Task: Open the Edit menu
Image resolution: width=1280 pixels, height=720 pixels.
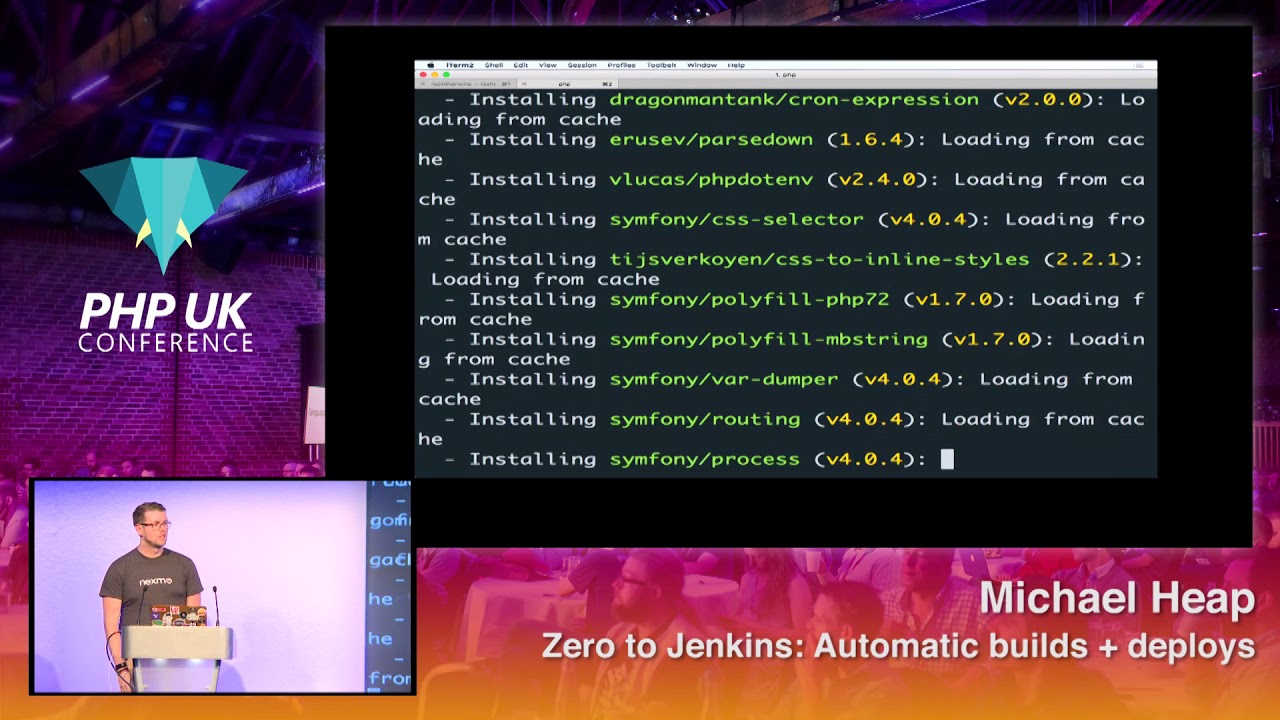Action: coord(521,65)
